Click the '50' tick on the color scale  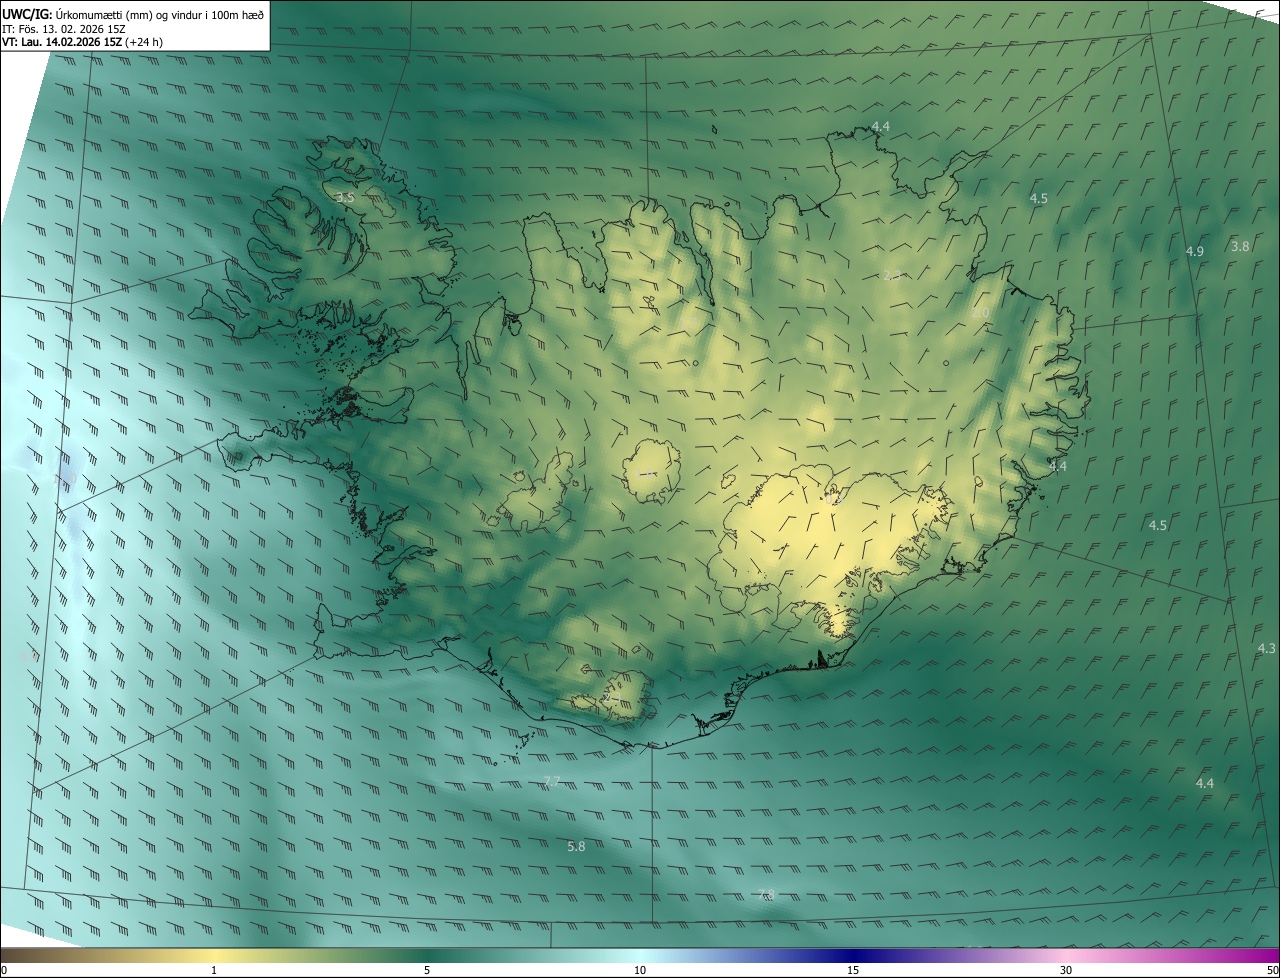[1272, 970]
